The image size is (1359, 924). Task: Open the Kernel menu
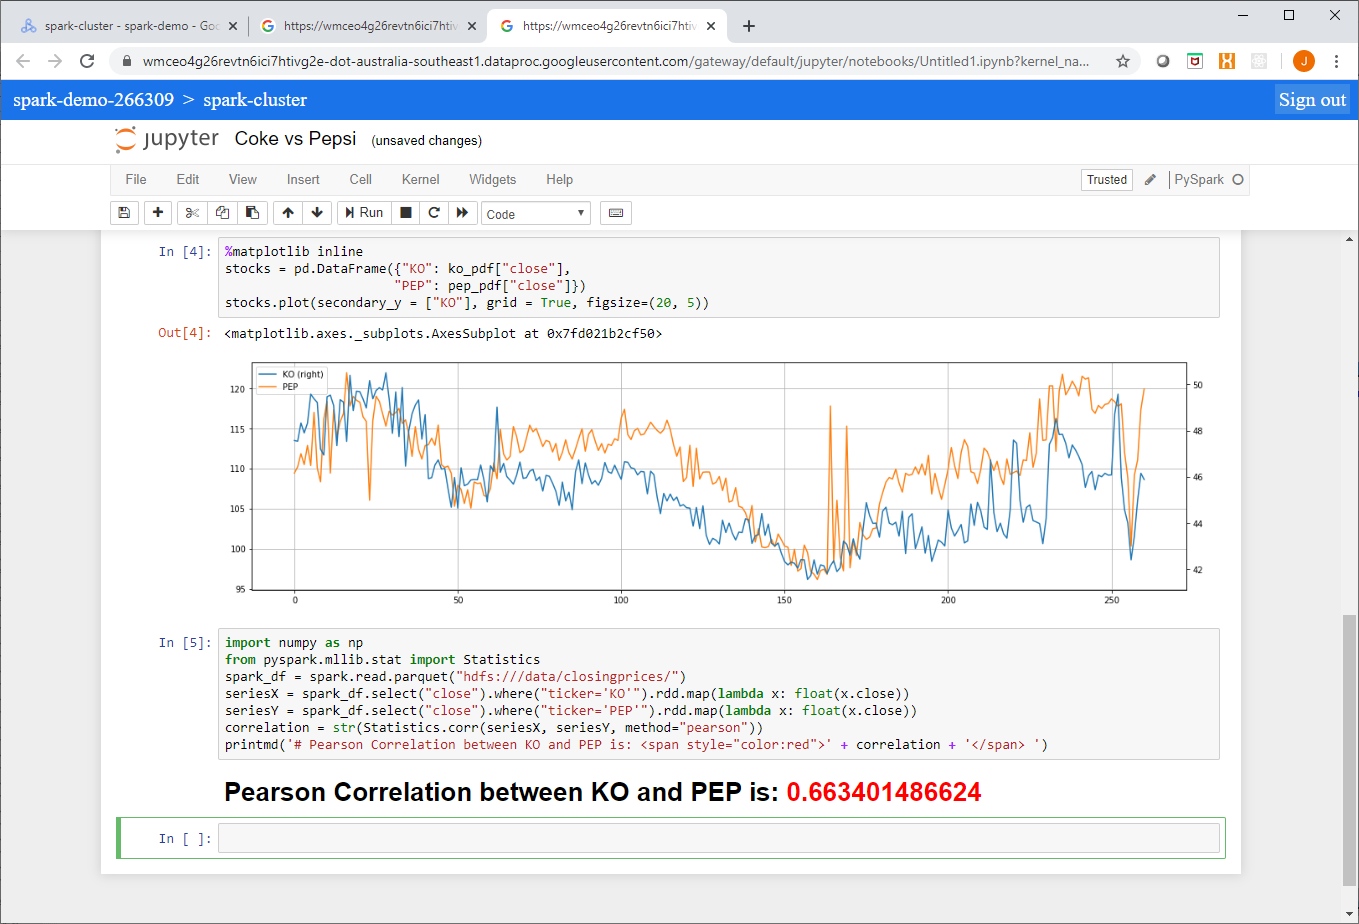[421, 180]
